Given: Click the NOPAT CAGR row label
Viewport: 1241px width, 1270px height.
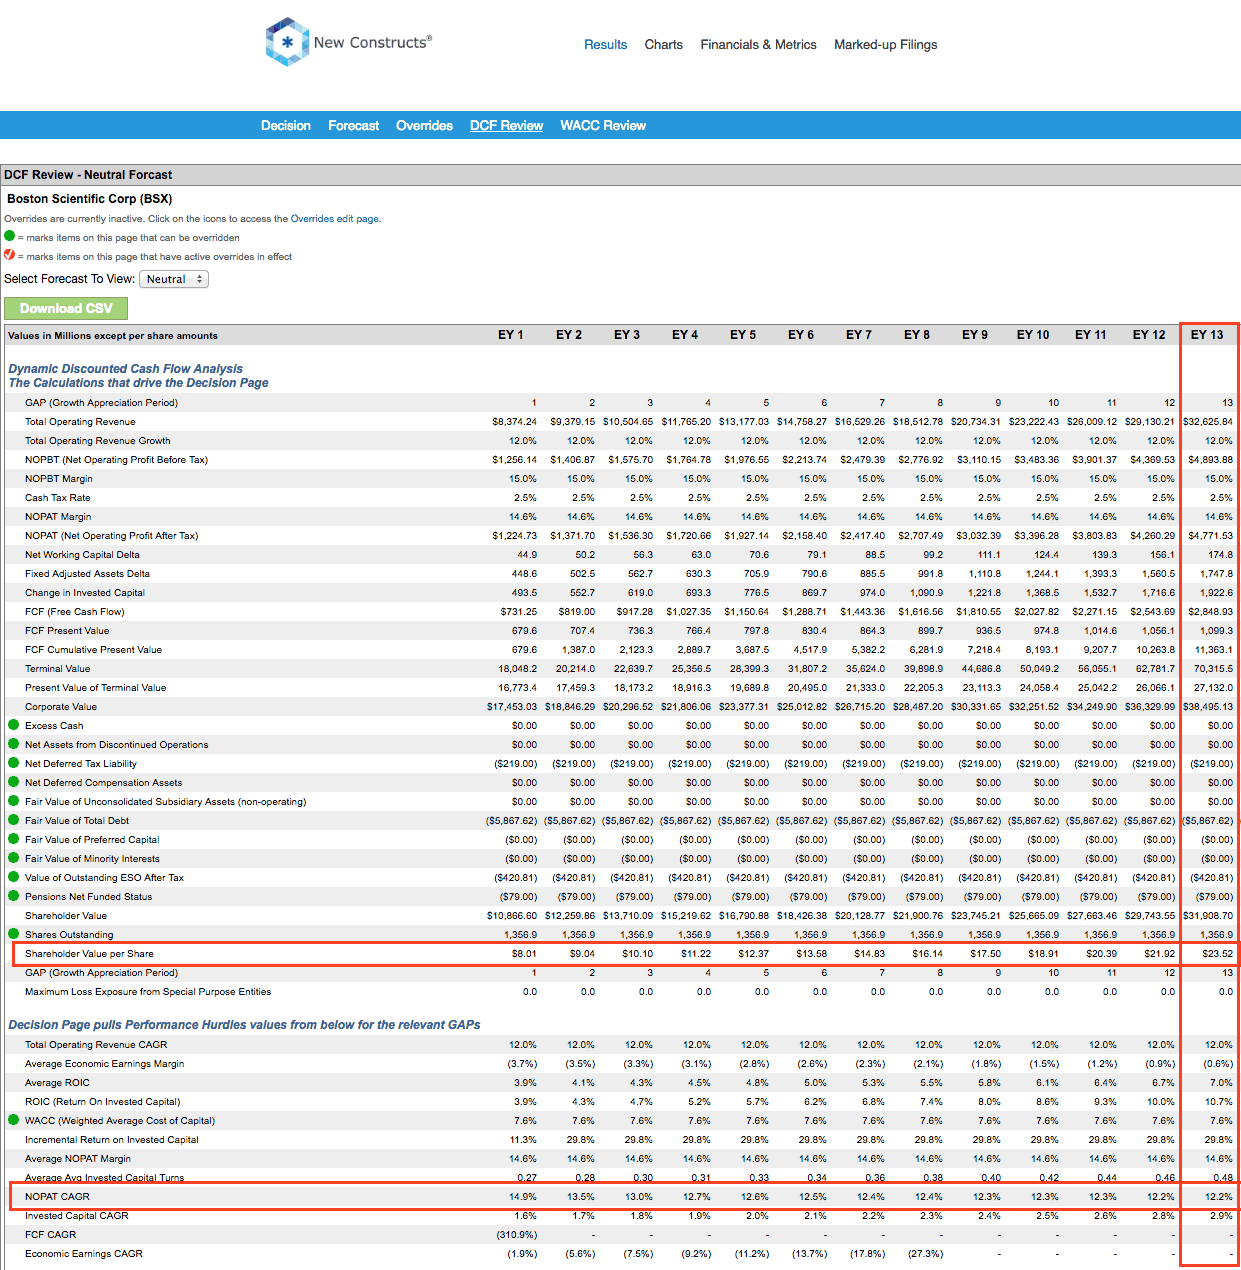Looking at the screenshot, I should (x=58, y=1196).
